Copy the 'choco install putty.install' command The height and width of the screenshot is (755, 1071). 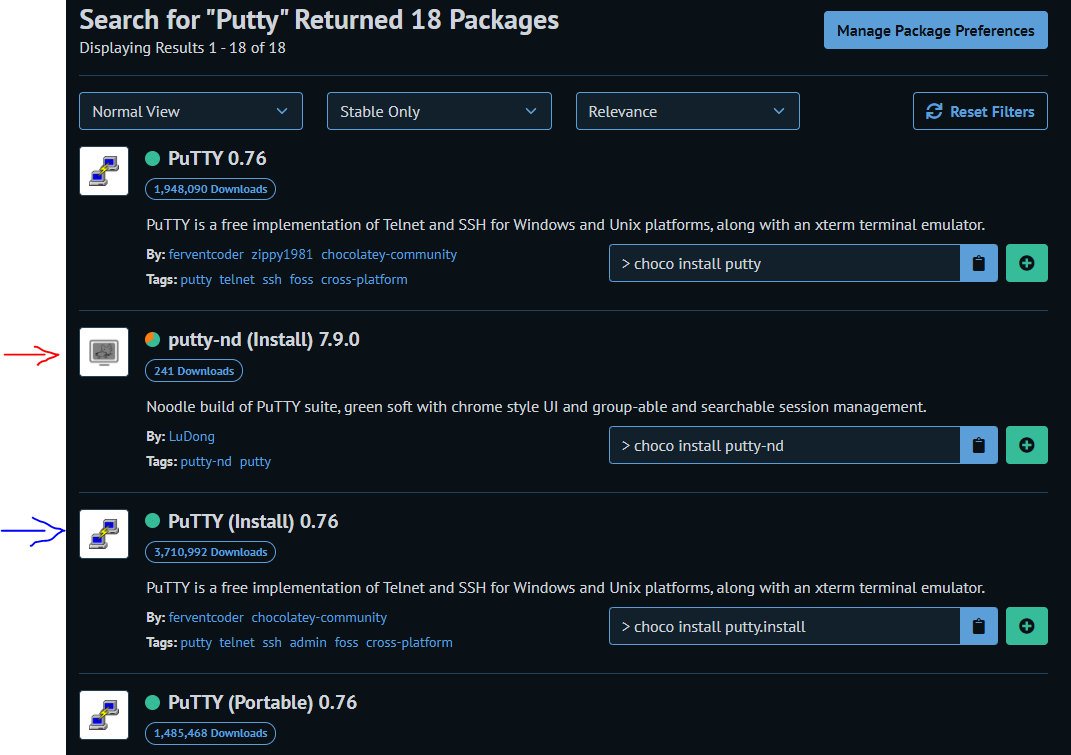tap(979, 627)
